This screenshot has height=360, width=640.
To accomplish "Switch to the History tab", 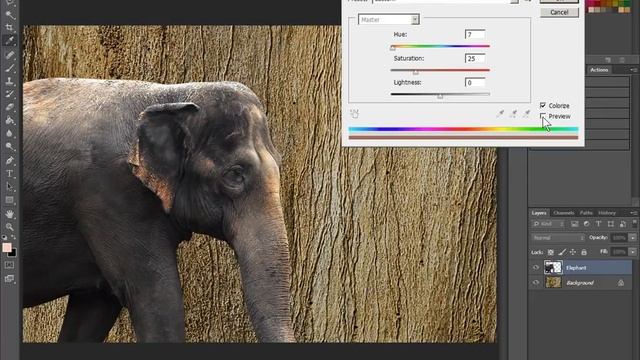I will (607, 213).
